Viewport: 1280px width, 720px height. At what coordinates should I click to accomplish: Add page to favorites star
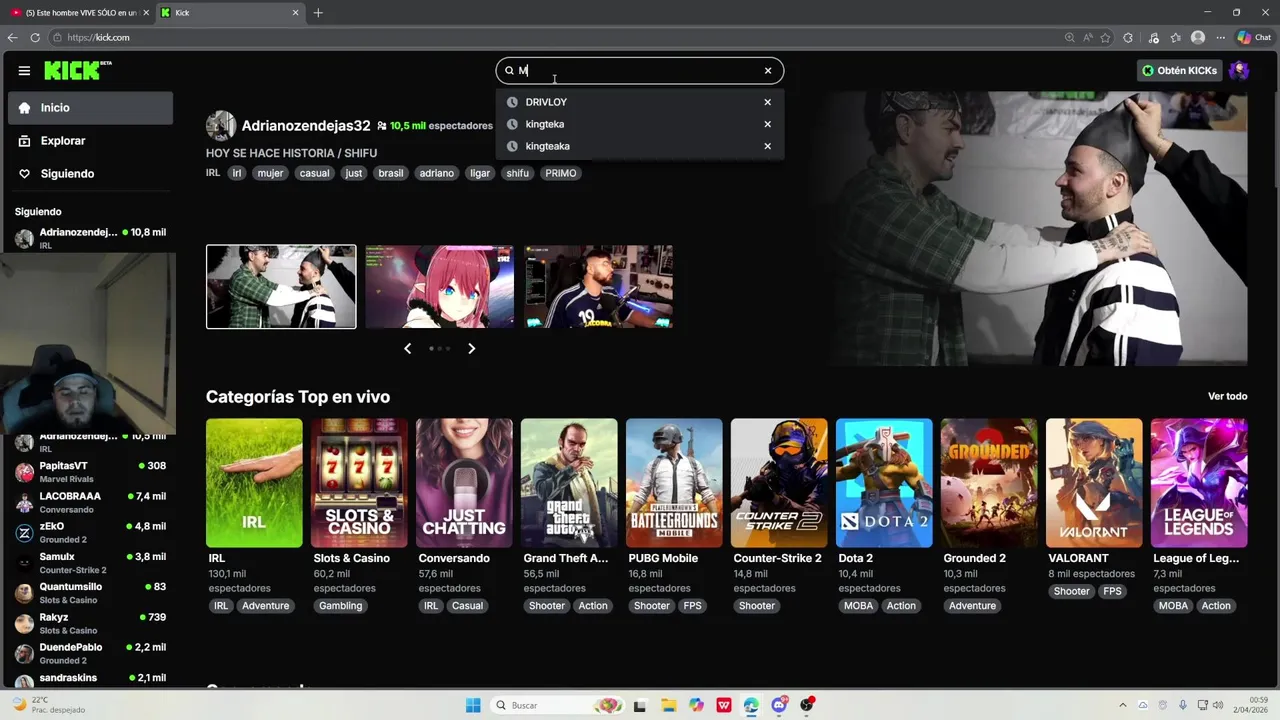1105,38
